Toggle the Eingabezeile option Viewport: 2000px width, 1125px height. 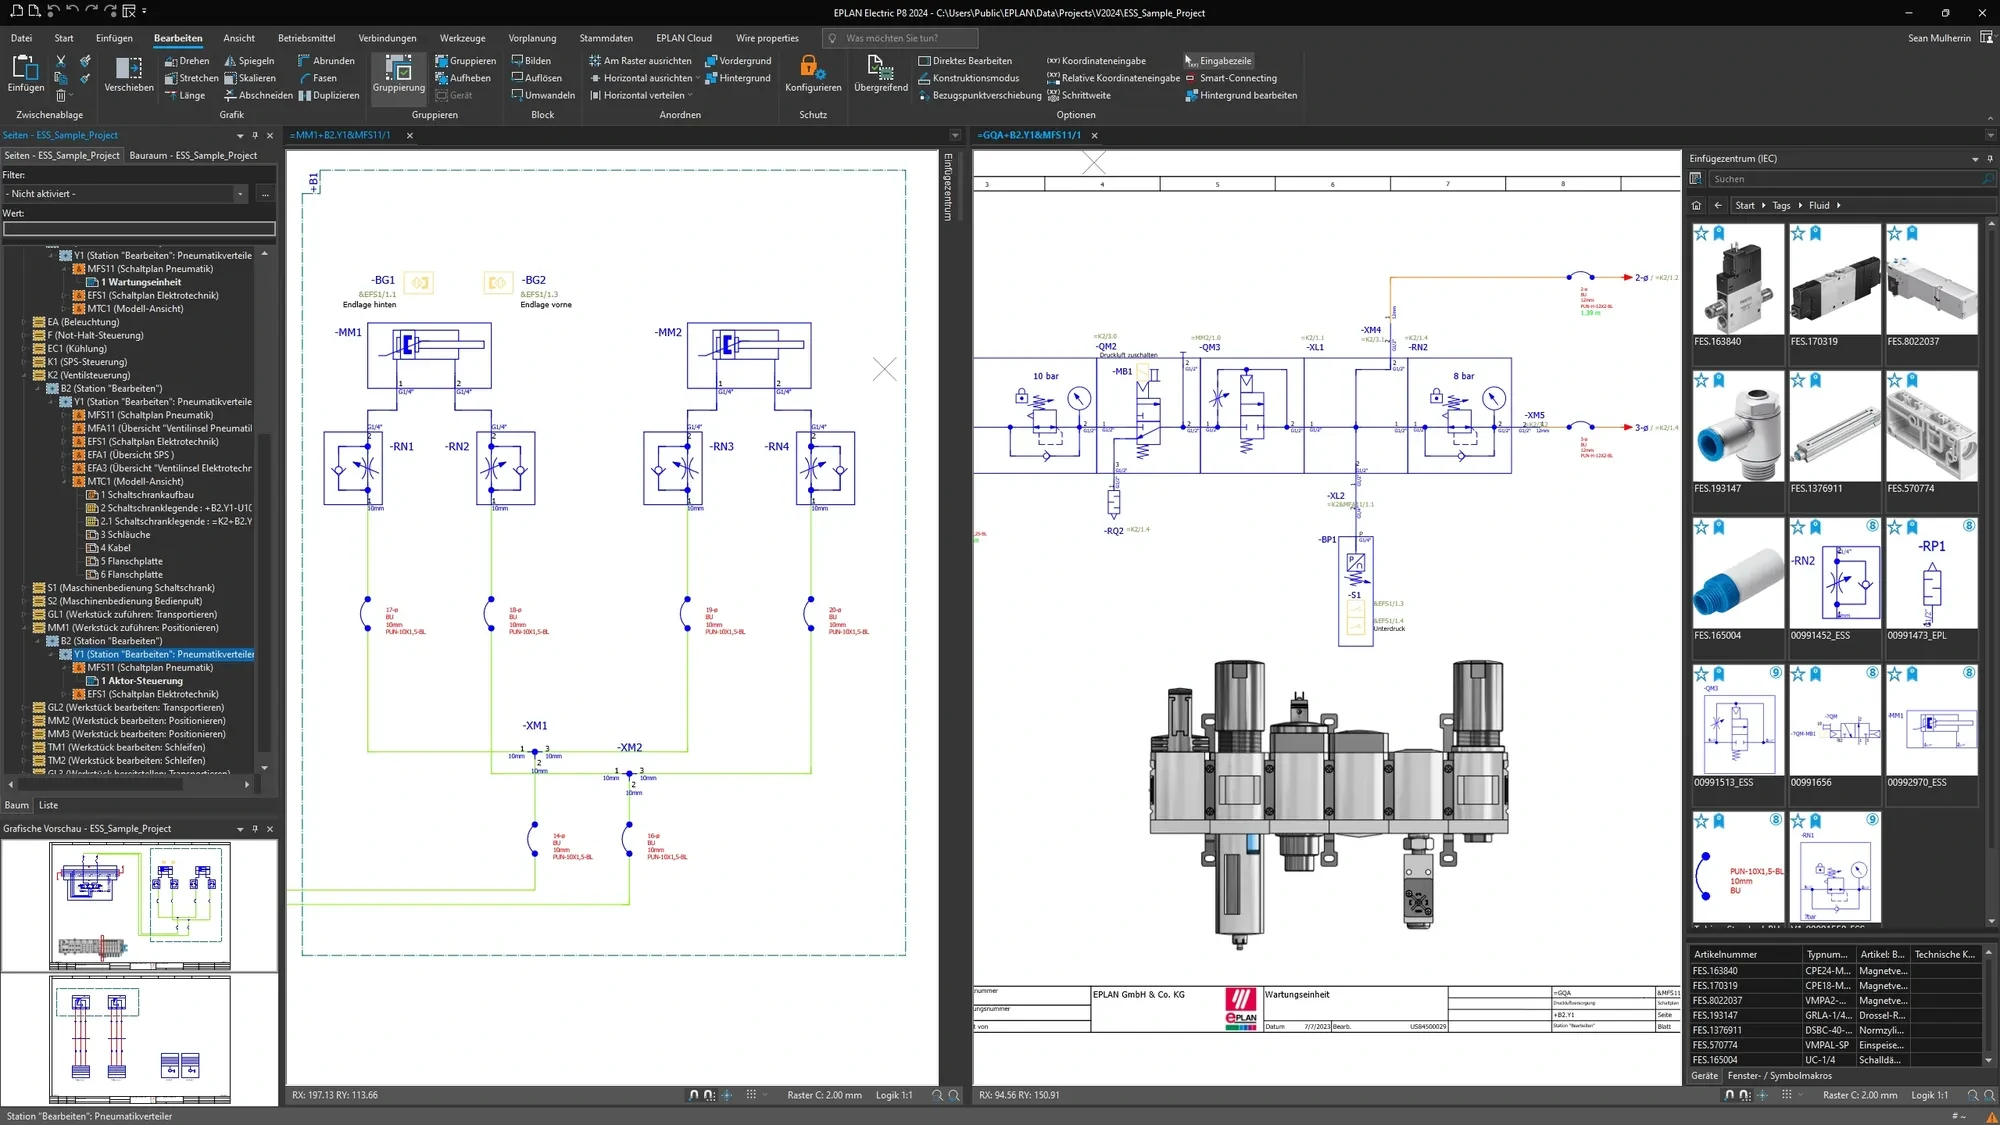(1218, 61)
